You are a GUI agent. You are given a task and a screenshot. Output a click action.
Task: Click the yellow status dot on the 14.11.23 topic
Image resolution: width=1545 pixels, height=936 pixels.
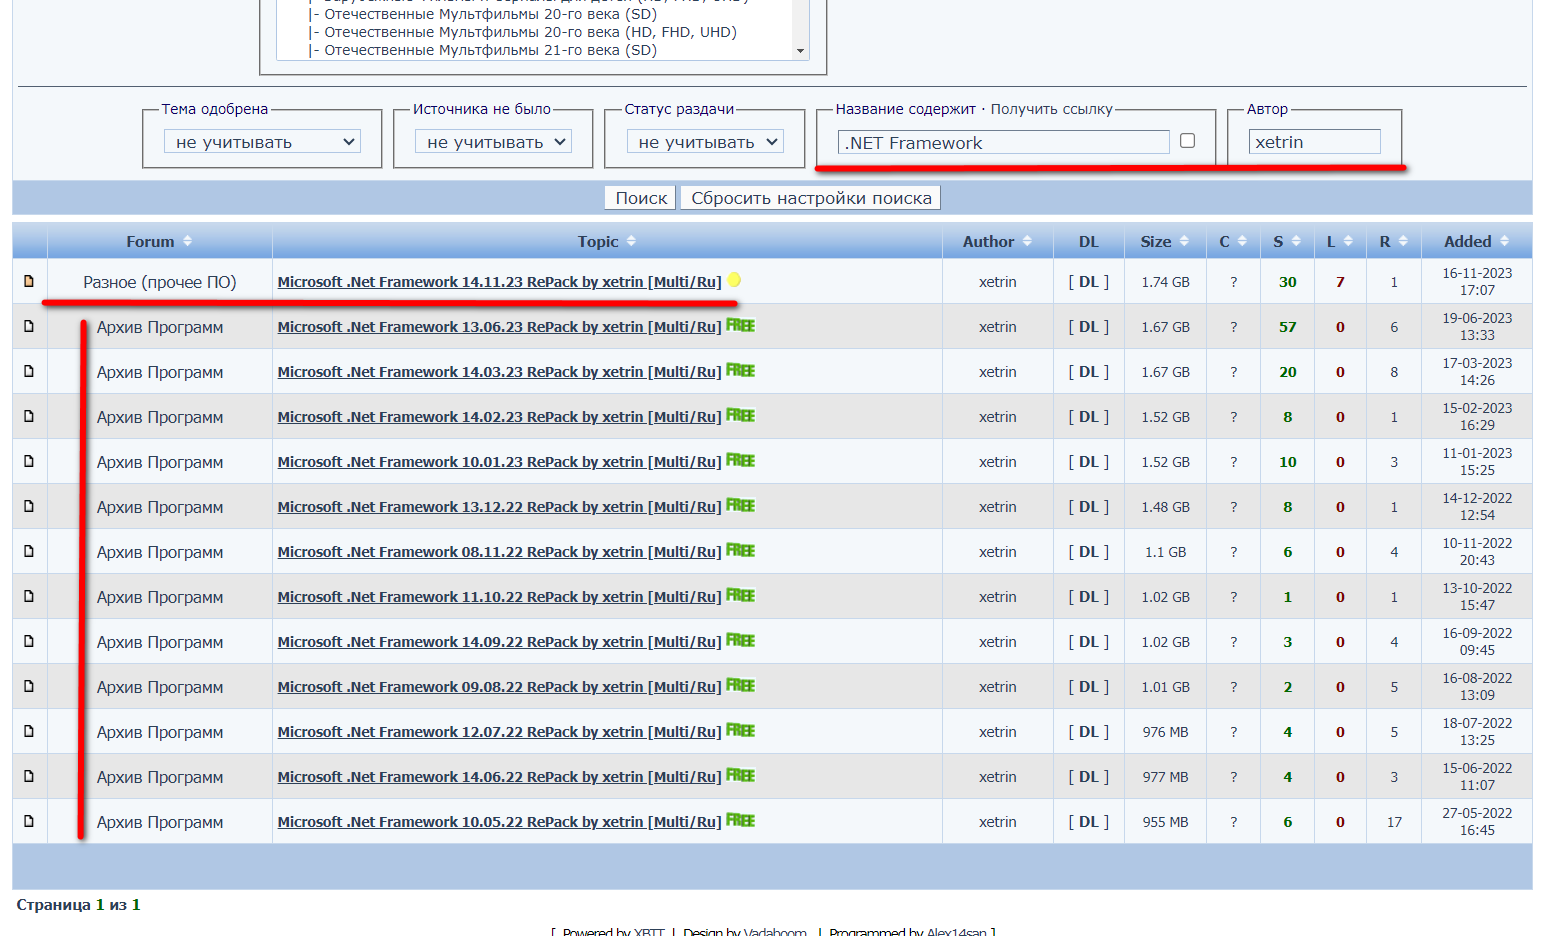click(x=734, y=280)
